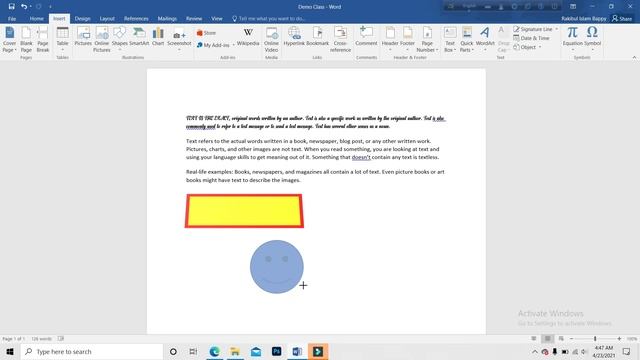Open the Windows Start menu
Screen dimensions: 640x360
10,351
